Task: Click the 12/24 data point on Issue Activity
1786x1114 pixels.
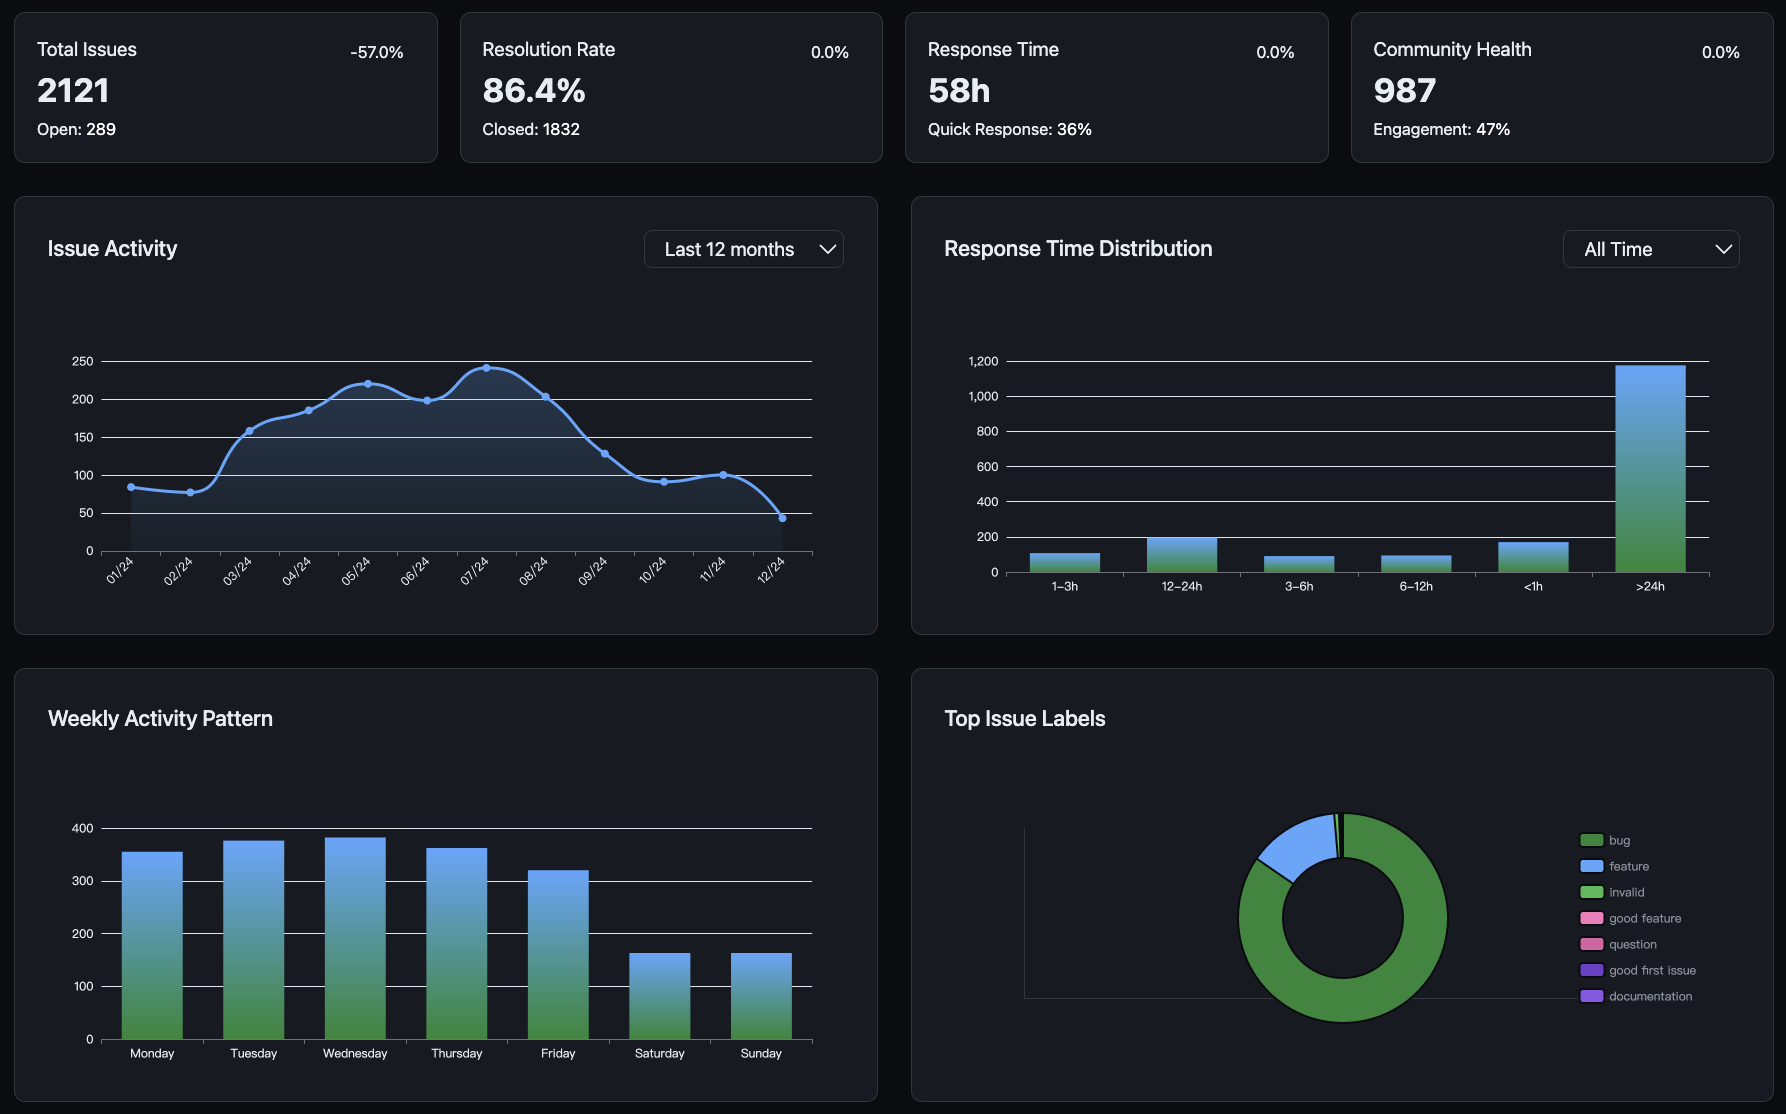Action: pyautogui.click(x=782, y=518)
